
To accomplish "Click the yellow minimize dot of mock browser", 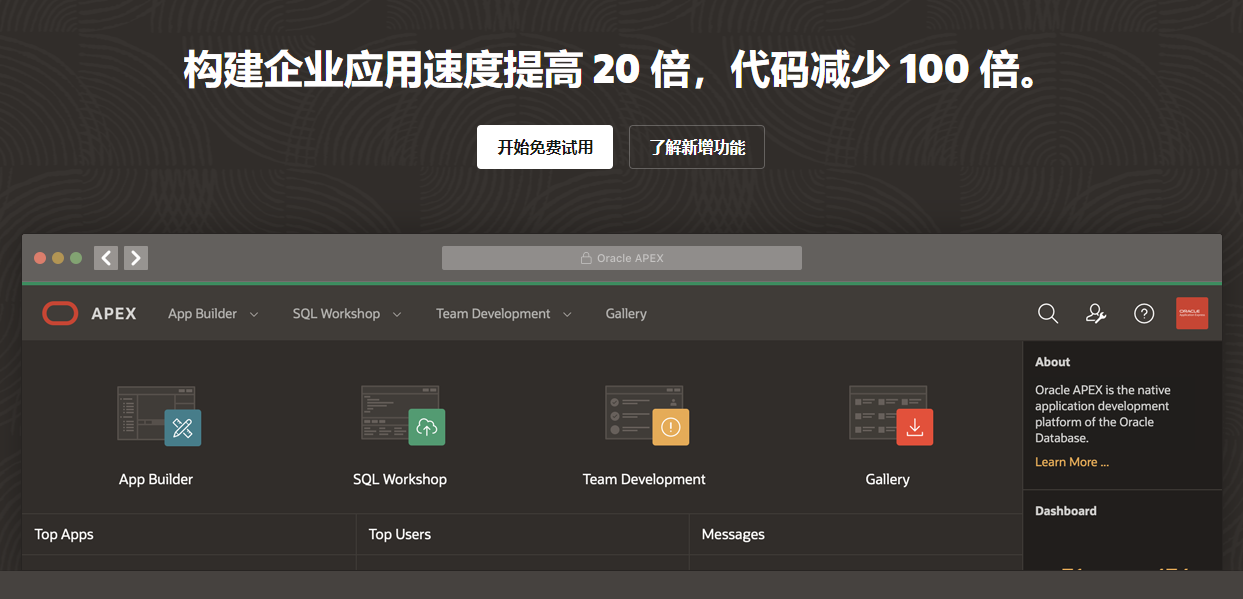I will (x=58, y=258).
